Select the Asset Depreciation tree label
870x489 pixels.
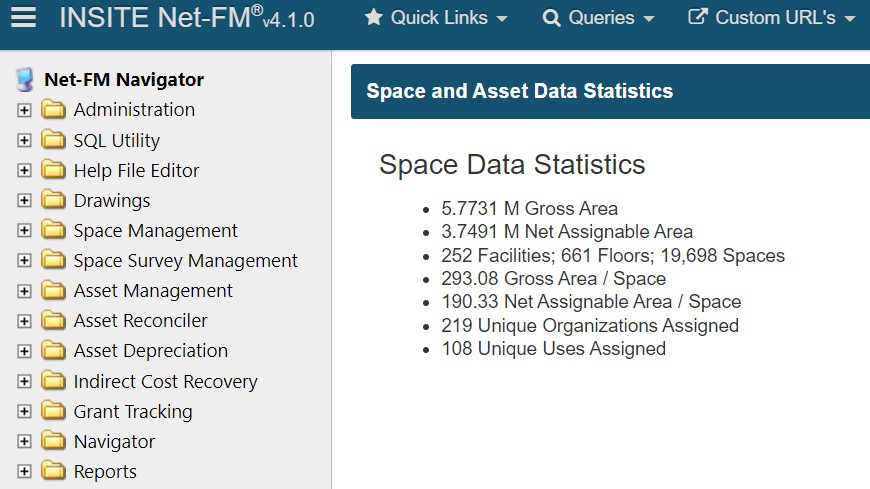point(151,351)
